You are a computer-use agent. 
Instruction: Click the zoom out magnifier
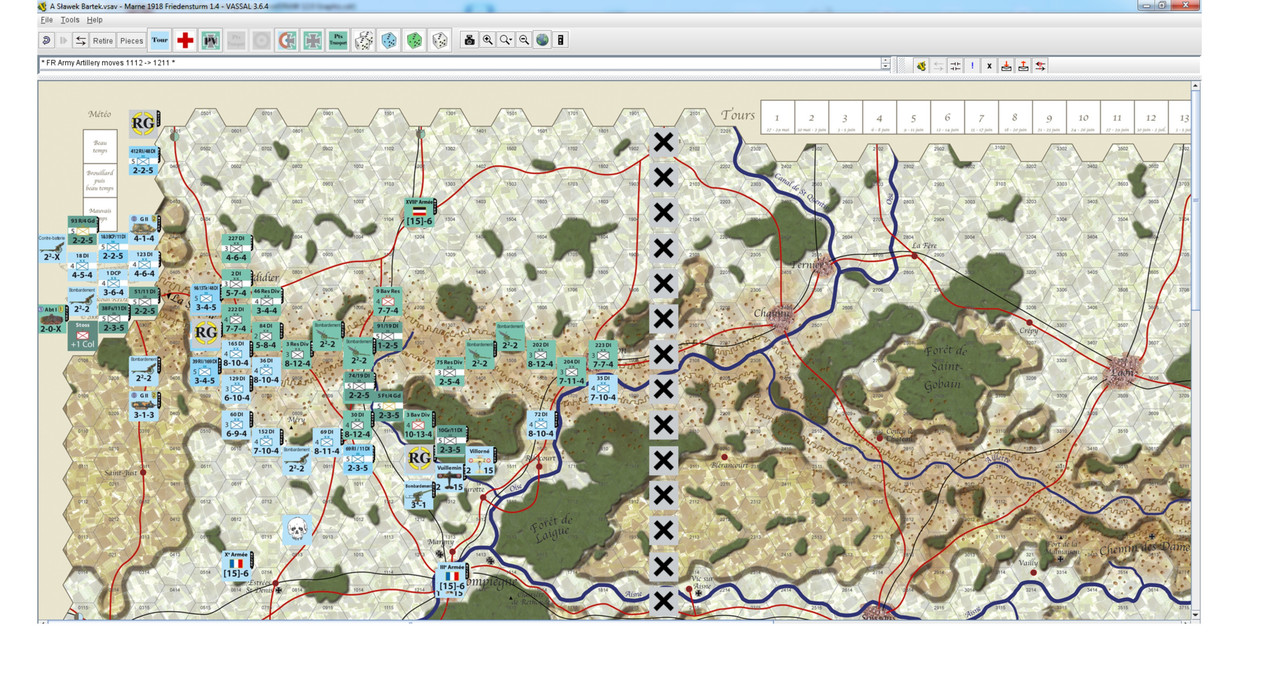pos(524,40)
